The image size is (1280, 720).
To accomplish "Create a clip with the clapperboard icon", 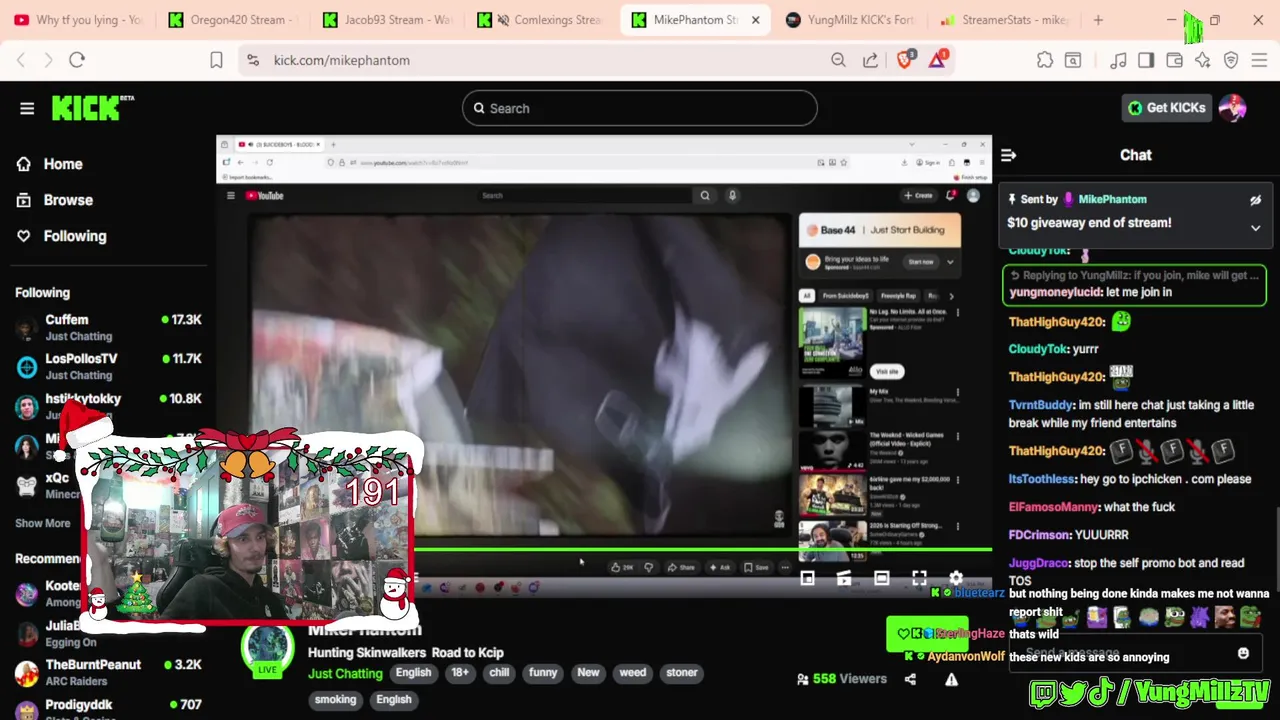I will 844,578.
